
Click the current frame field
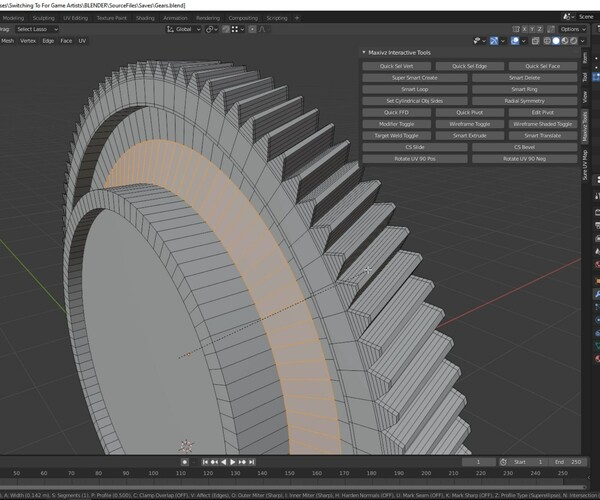pos(478,462)
